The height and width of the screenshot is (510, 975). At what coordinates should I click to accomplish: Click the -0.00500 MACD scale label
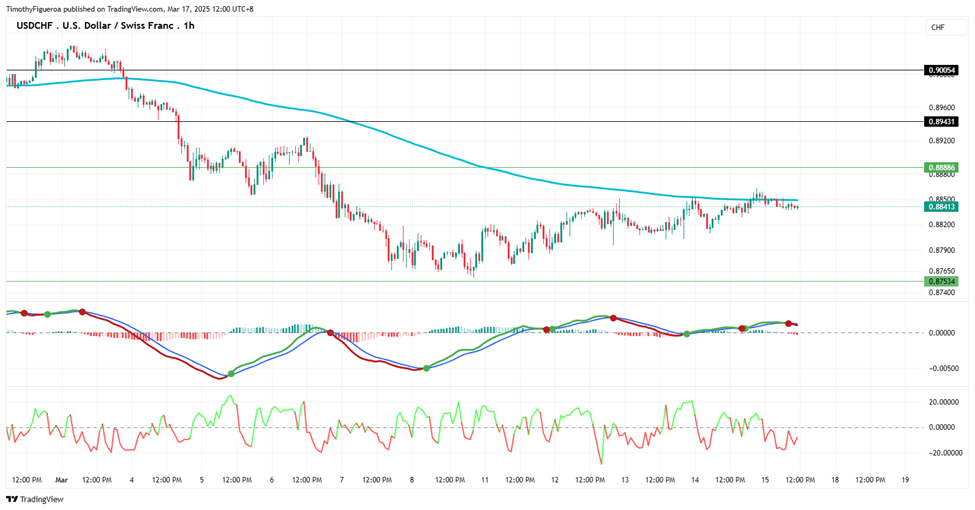[x=941, y=368]
